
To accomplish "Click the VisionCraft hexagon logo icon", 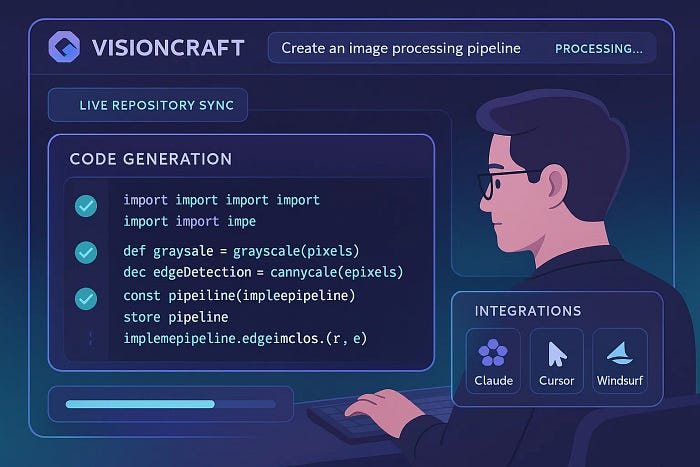I will (64, 46).
